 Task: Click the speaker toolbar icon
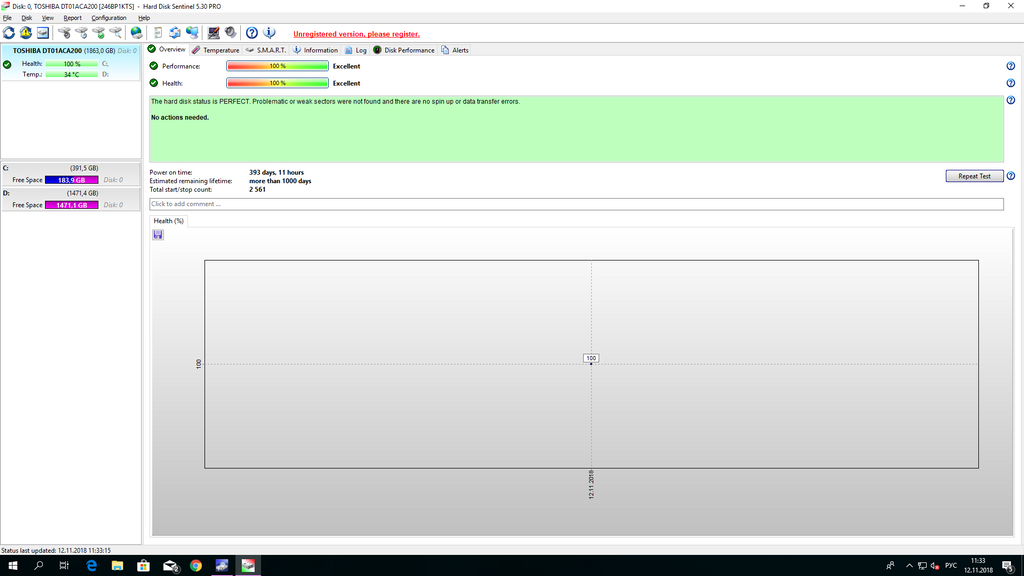231,33
